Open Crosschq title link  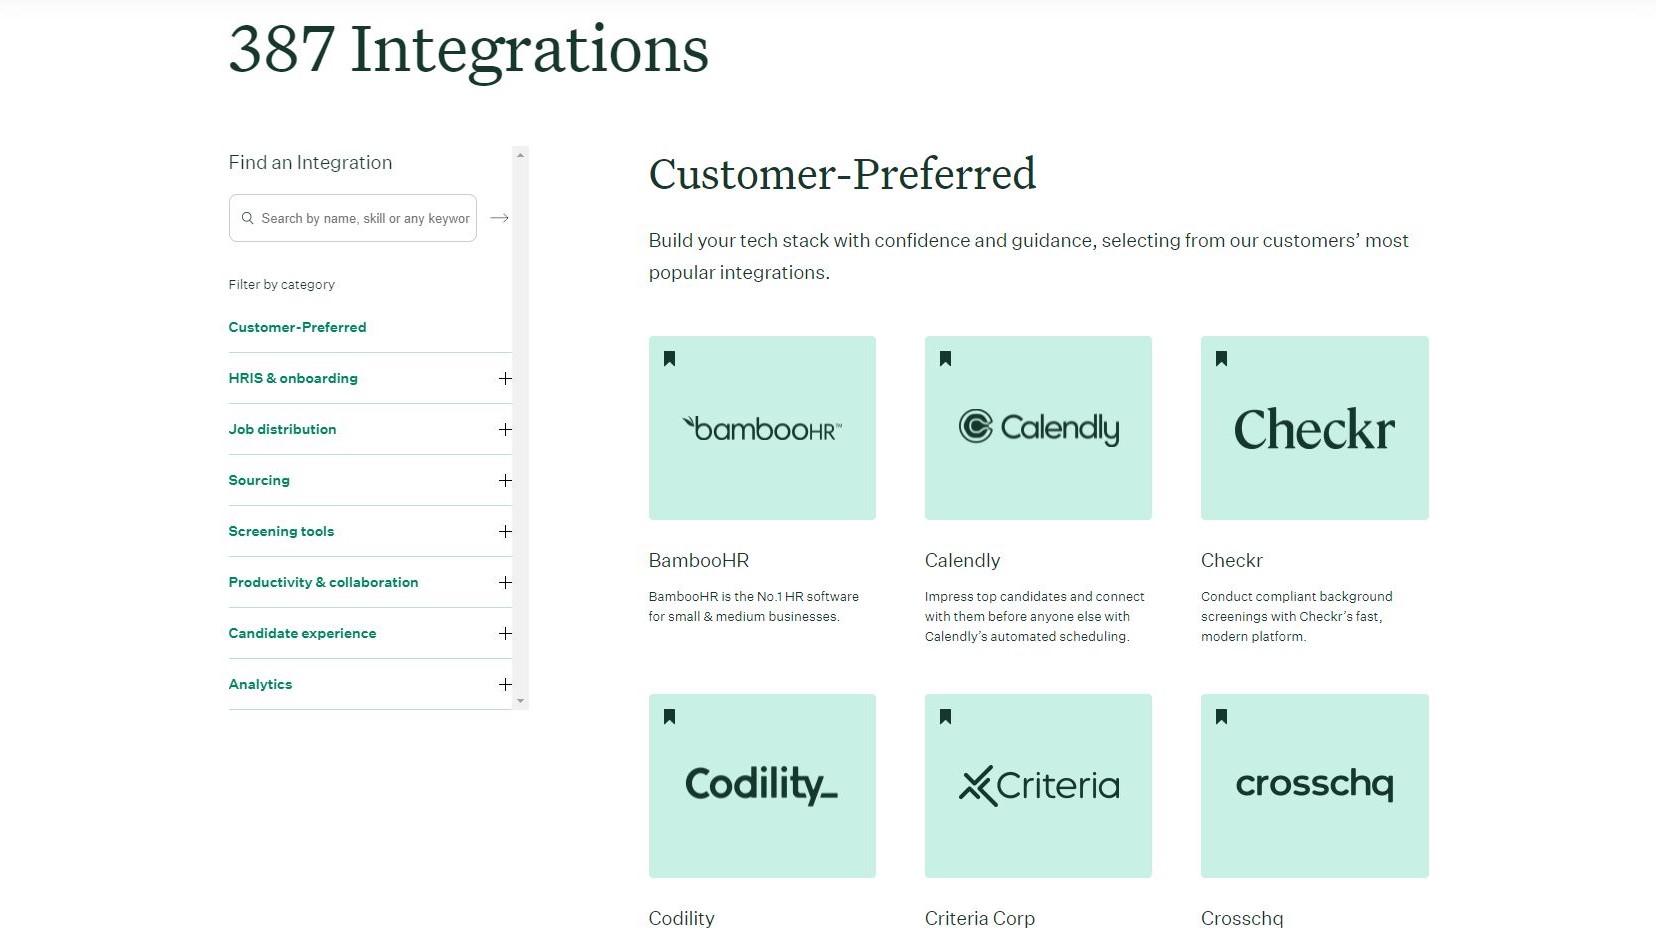click(x=1242, y=918)
